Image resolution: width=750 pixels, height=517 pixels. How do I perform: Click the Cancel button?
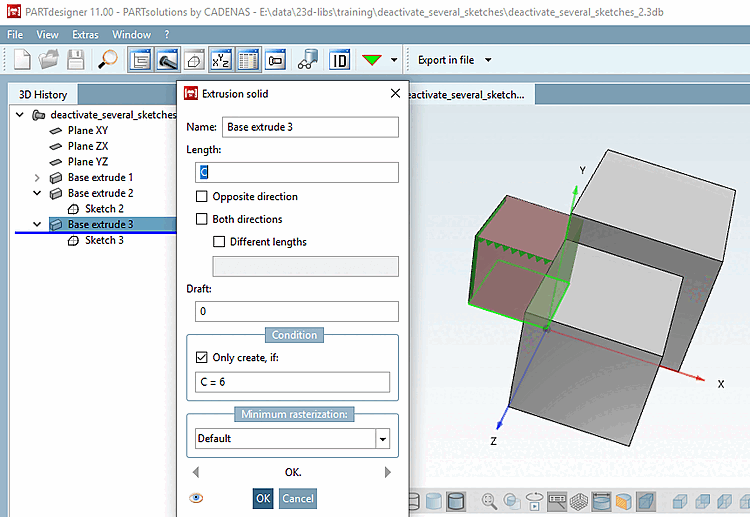[297, 498]
